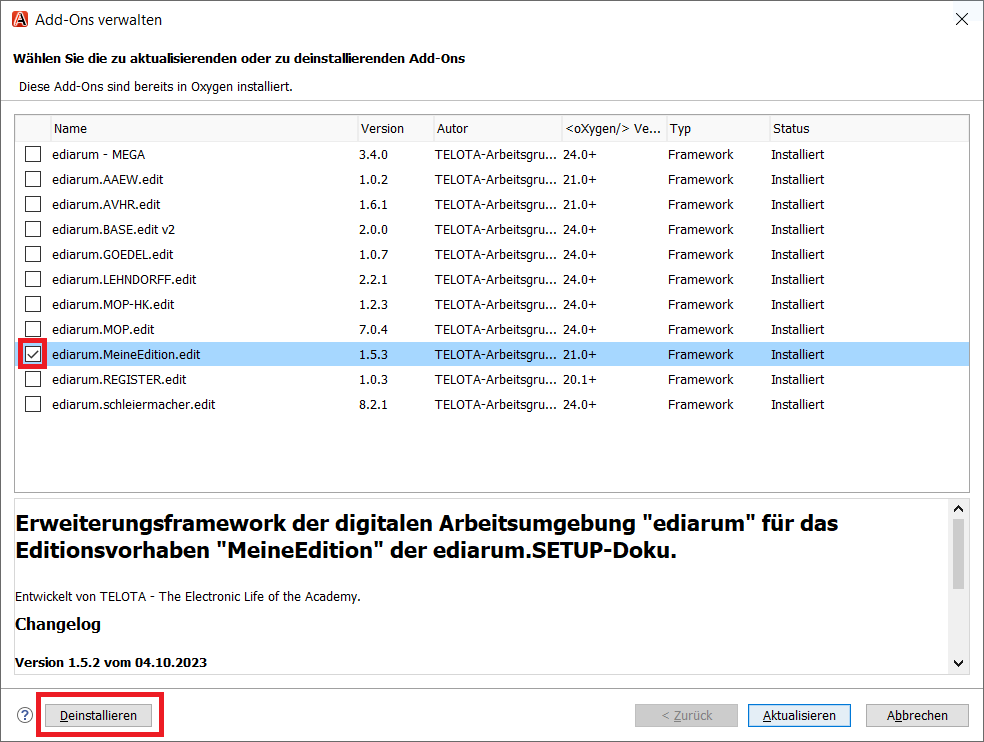The image size is (984, 742).
Task: Sort by the Typ column header
Action: coord(718,129)
